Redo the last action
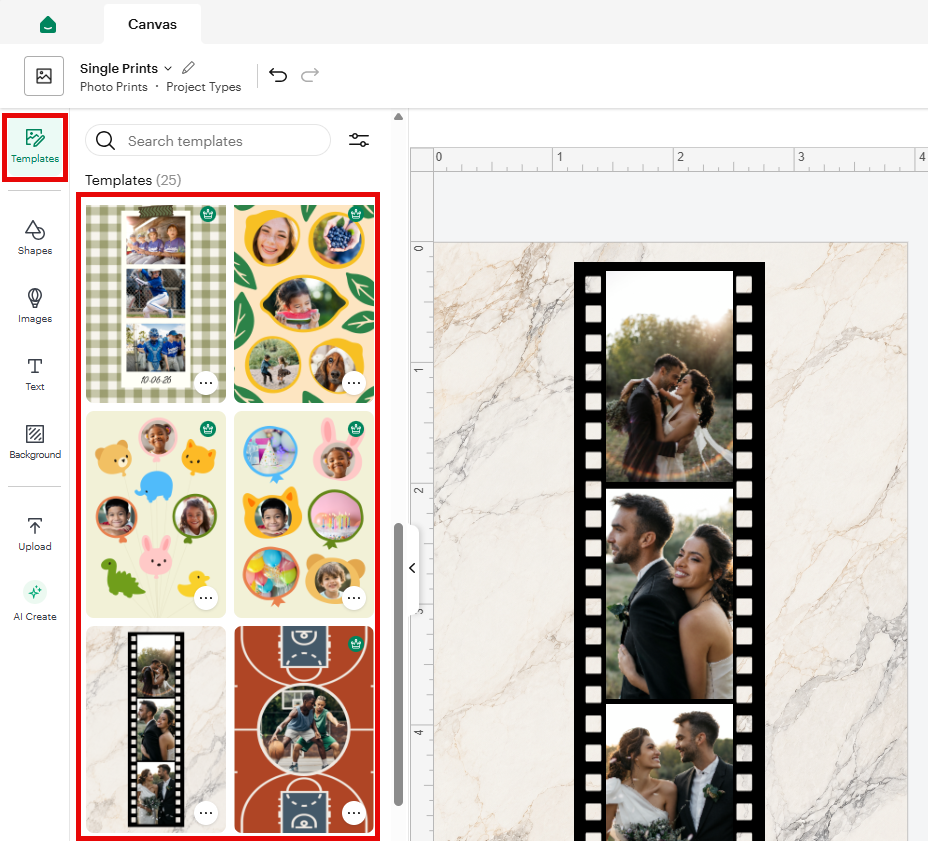 pyautogui.click(x=310, y=75)
